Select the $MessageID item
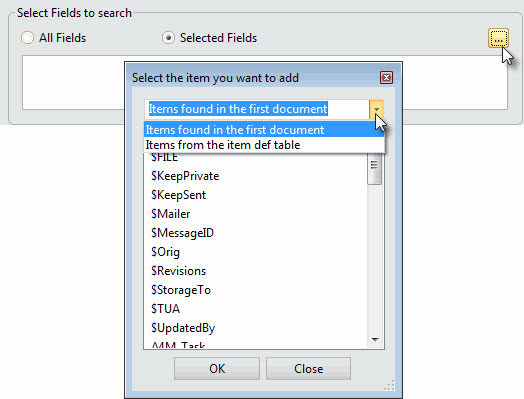This screenshot has height=399, width=524. (x=182, y=233)
